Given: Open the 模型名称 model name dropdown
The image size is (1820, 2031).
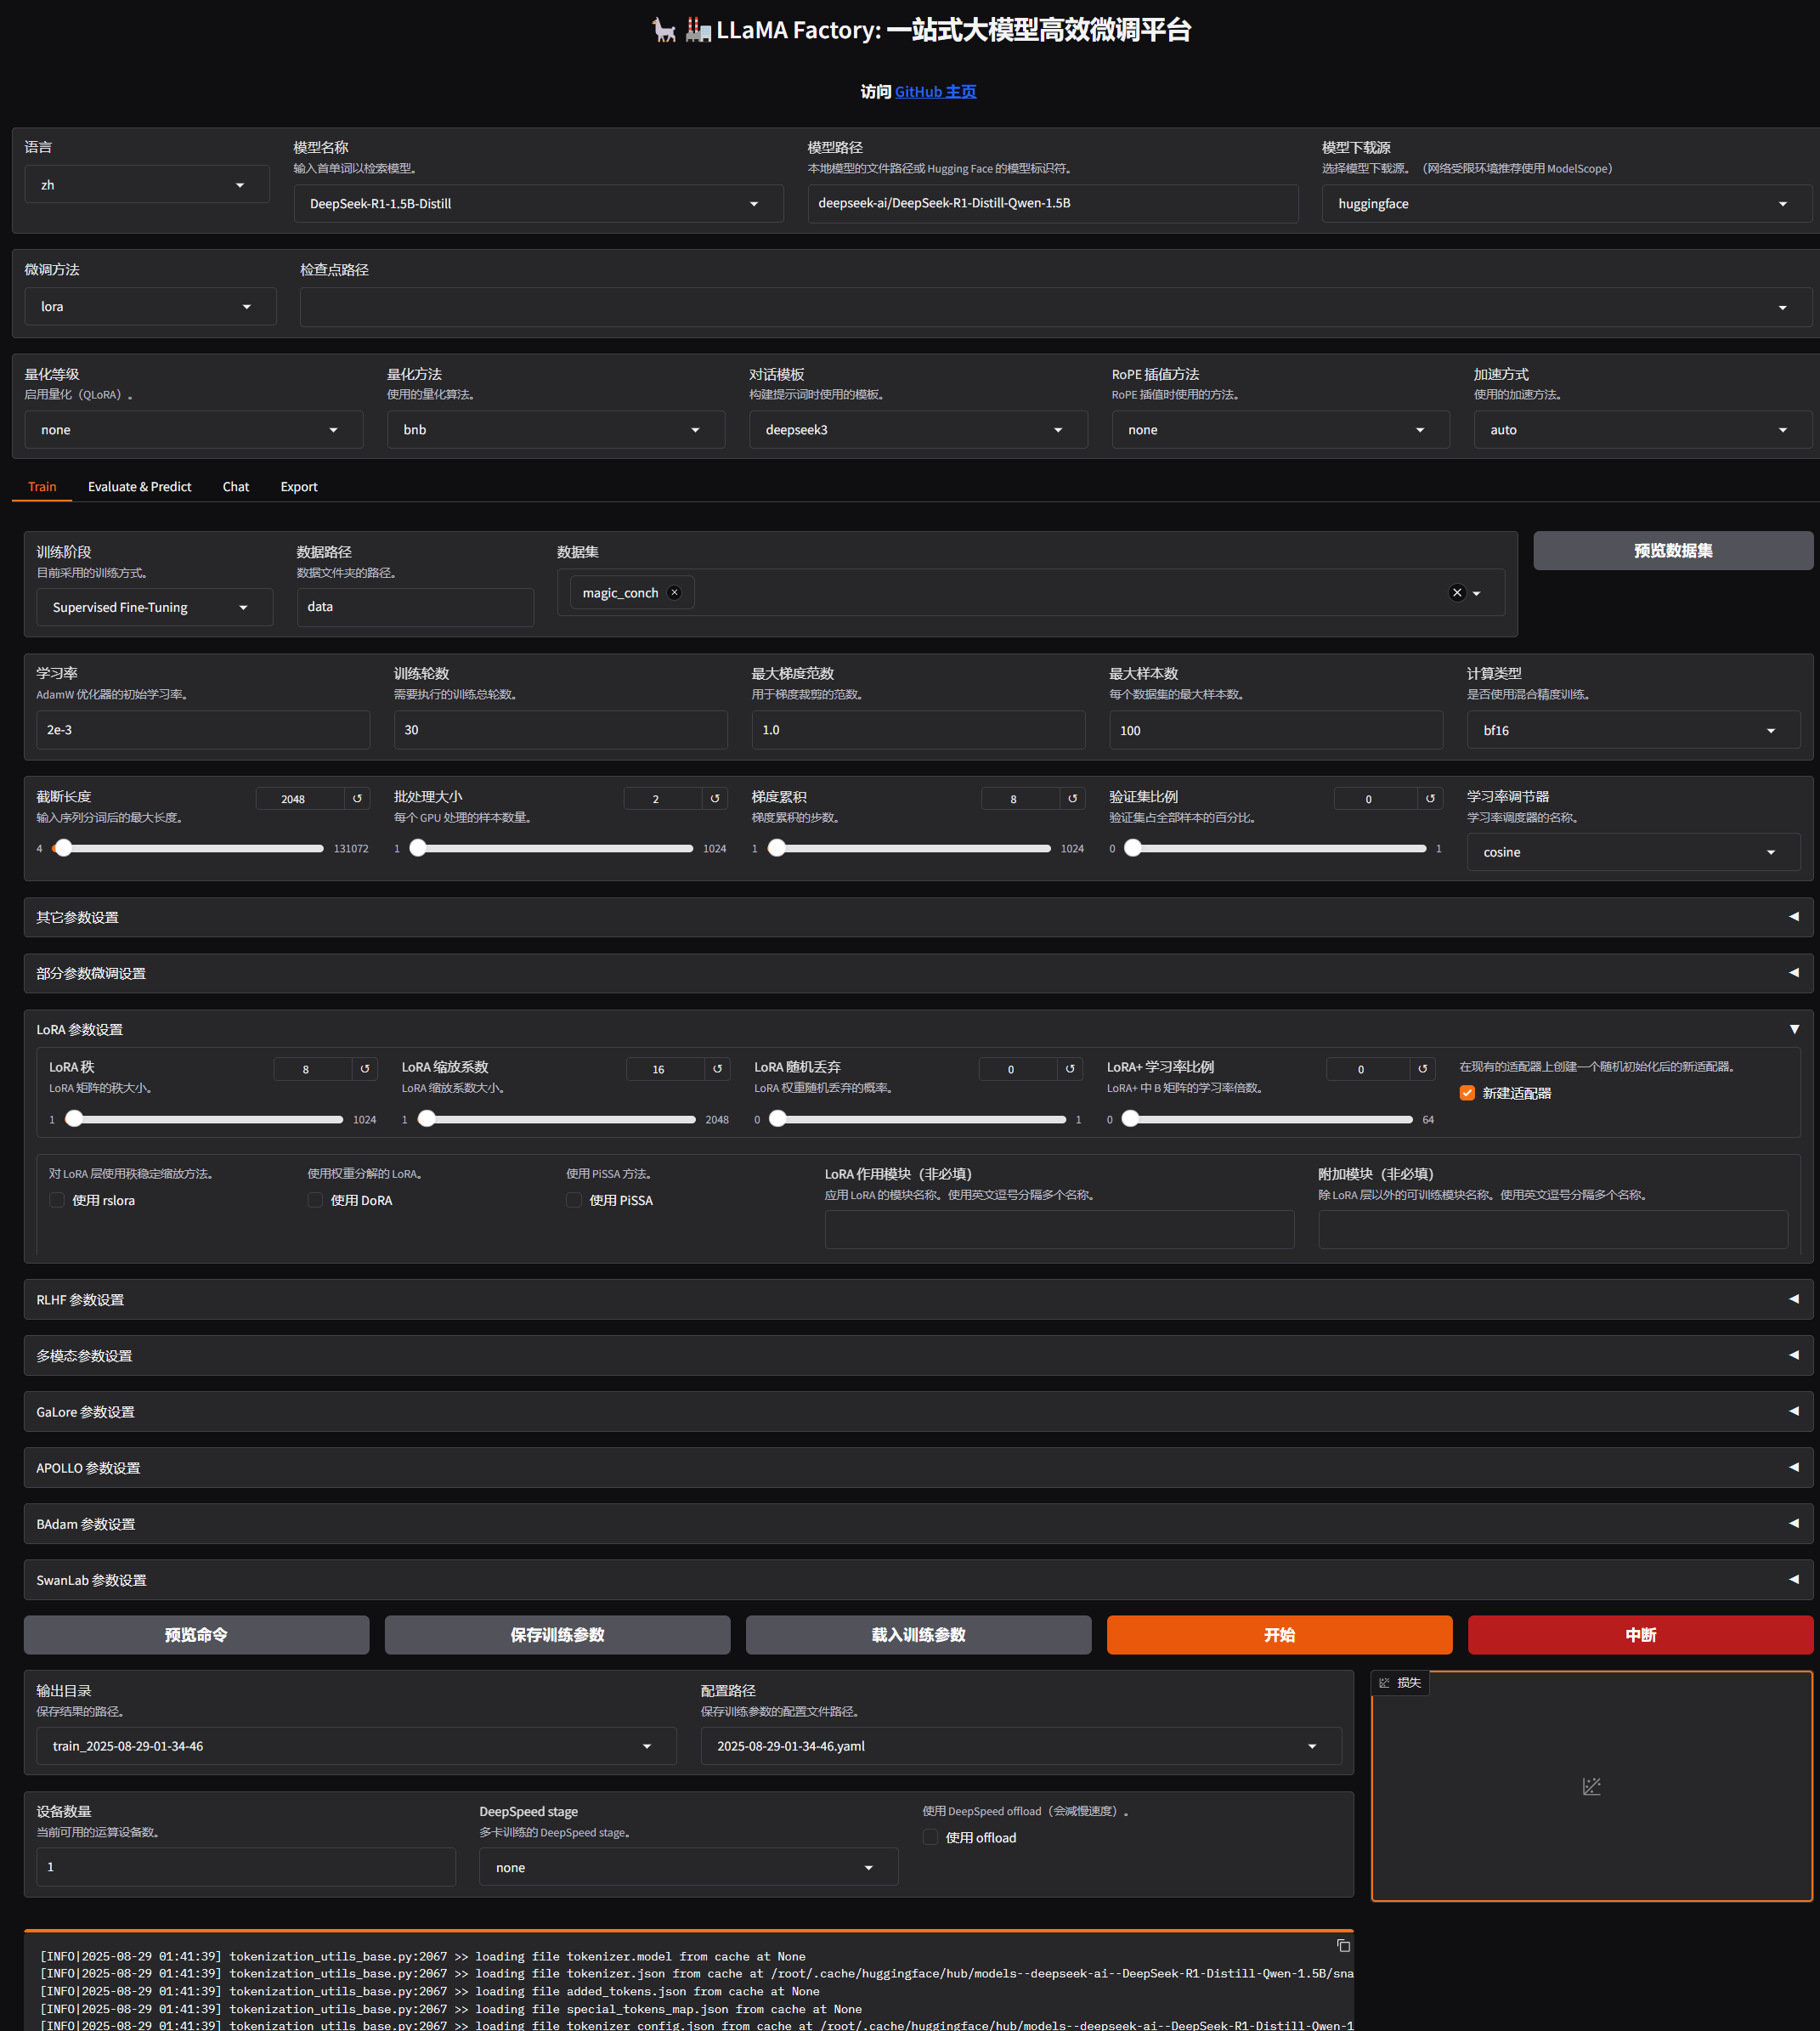Looking at the screenshot, I should (x=538, y=203).
